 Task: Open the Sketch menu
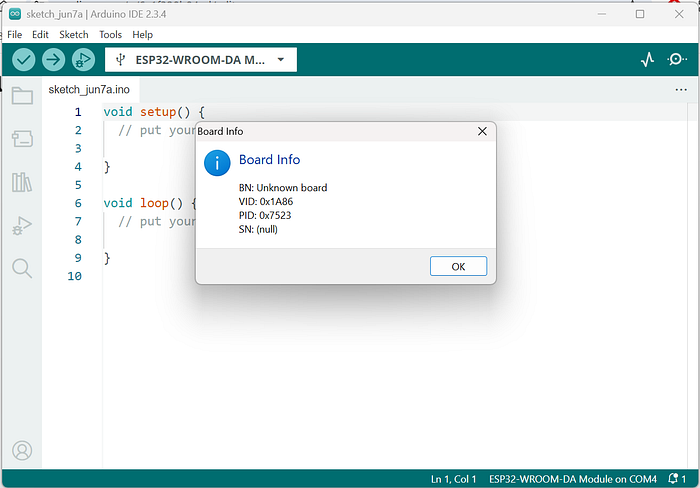click(x=74, y=34)
